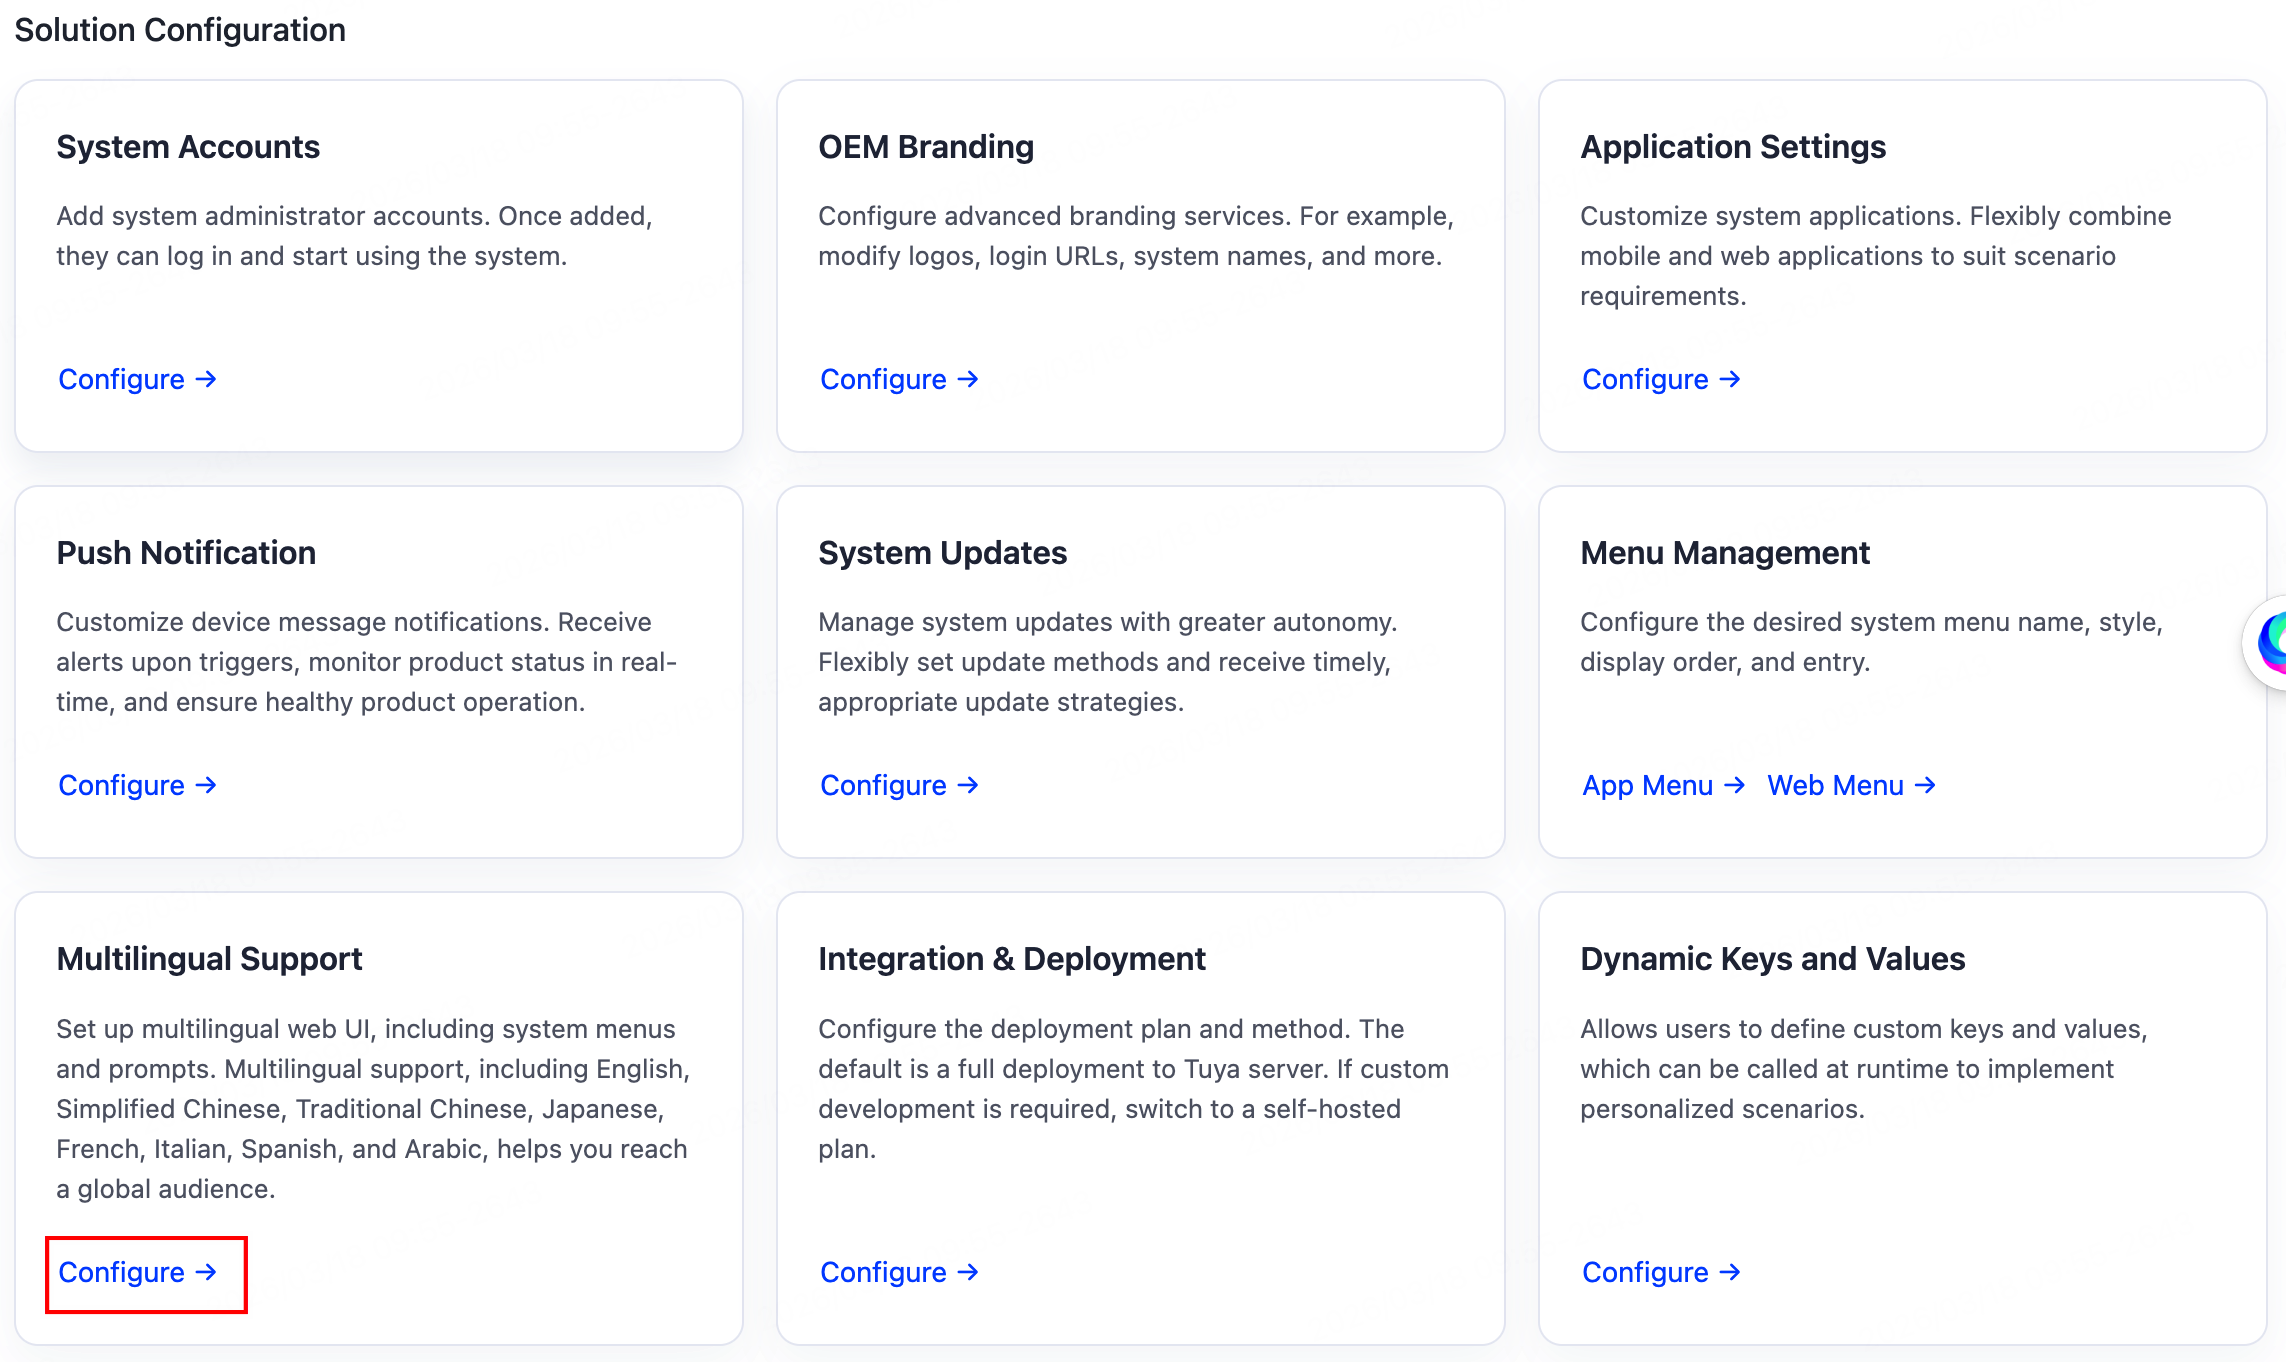Select the Multilingual Support card heading
Image resolution: width=2286 pixels, height=1362 pixels.
click(209, 959)
